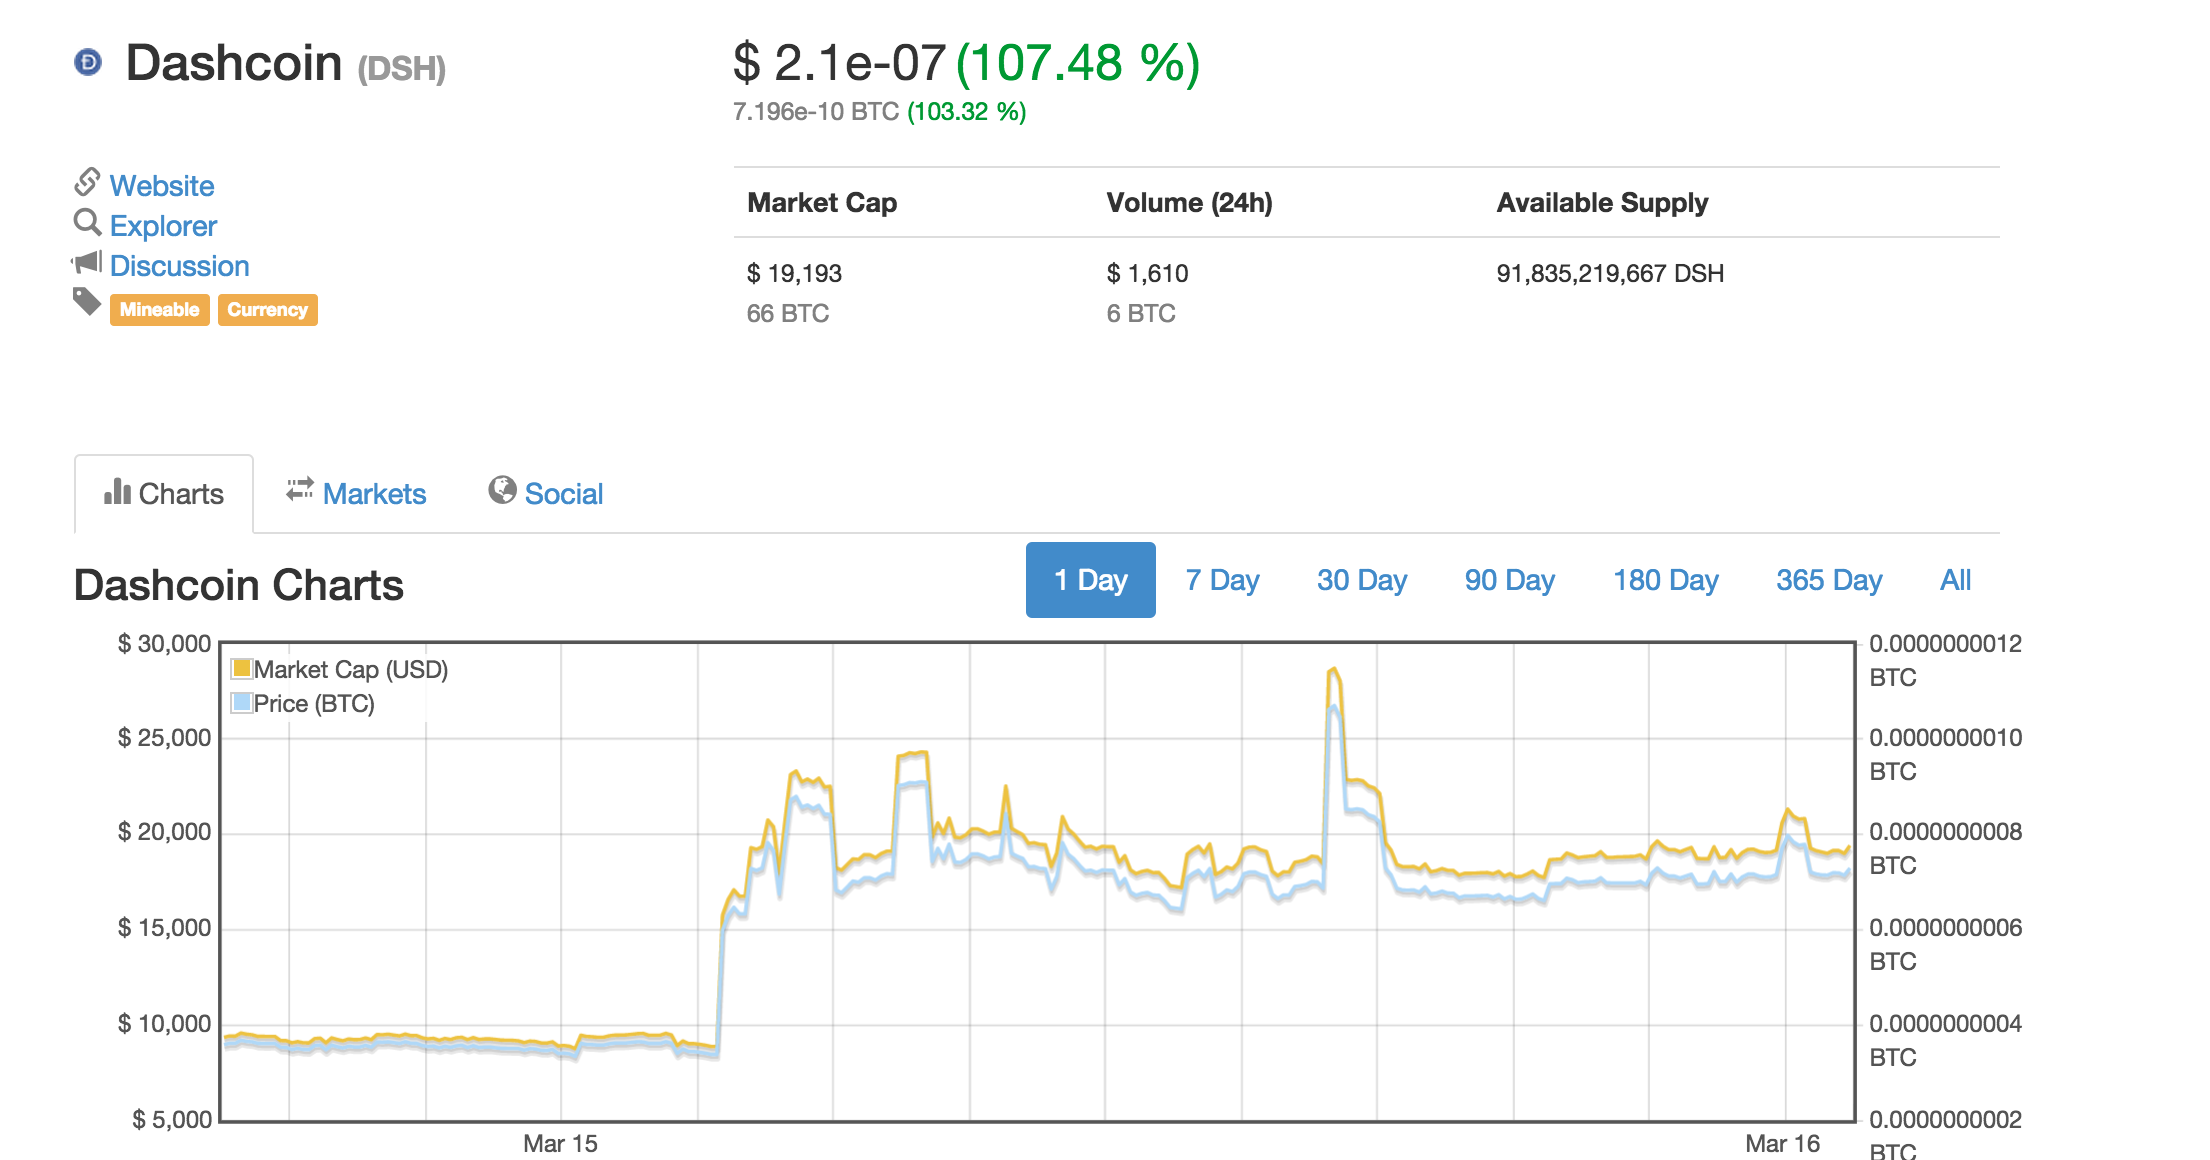Click the (107.48 %) change percentage
This screenshot has height=1160, width=2210.
coord(1078,63)
